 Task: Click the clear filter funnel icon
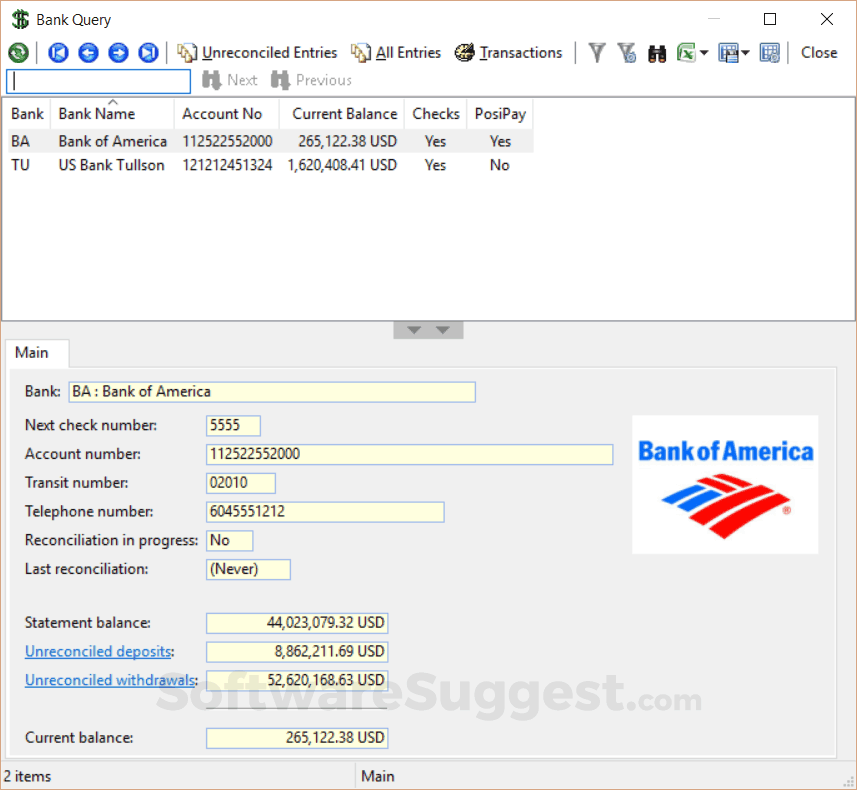coord(627,53)
